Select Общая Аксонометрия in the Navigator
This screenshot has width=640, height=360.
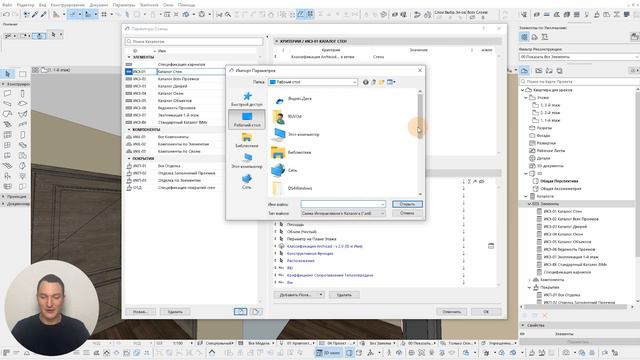pos(561,189)
